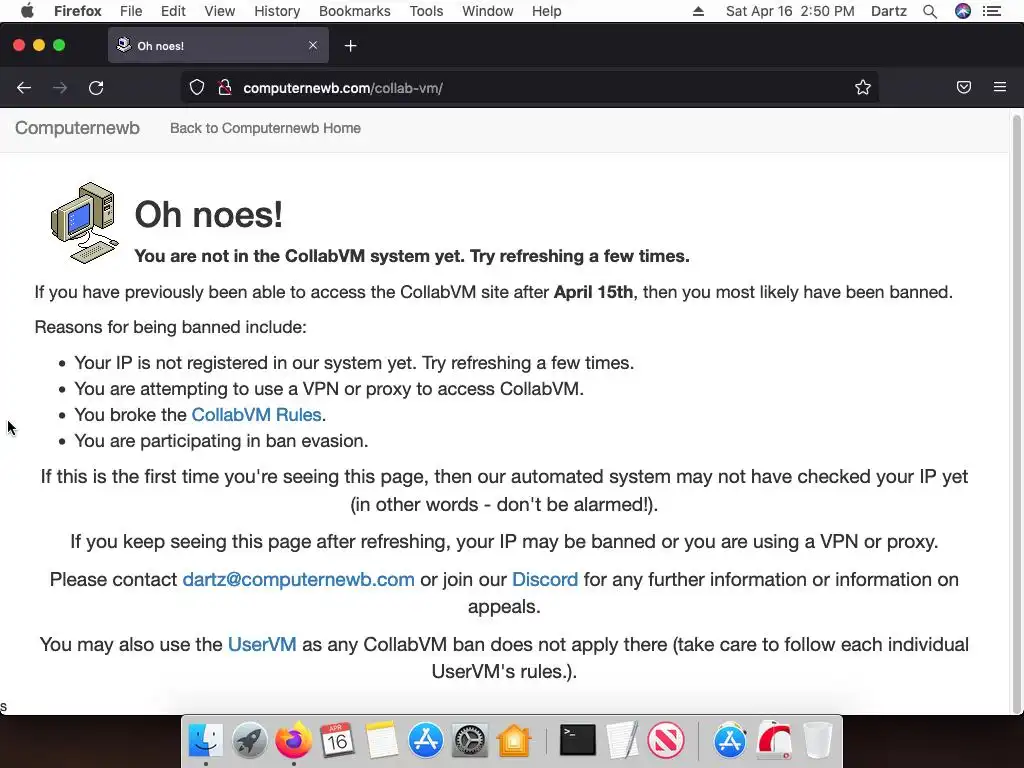1024x768 pixels.
Task: Click the retro computer image
Action: (x=85, y=223)
